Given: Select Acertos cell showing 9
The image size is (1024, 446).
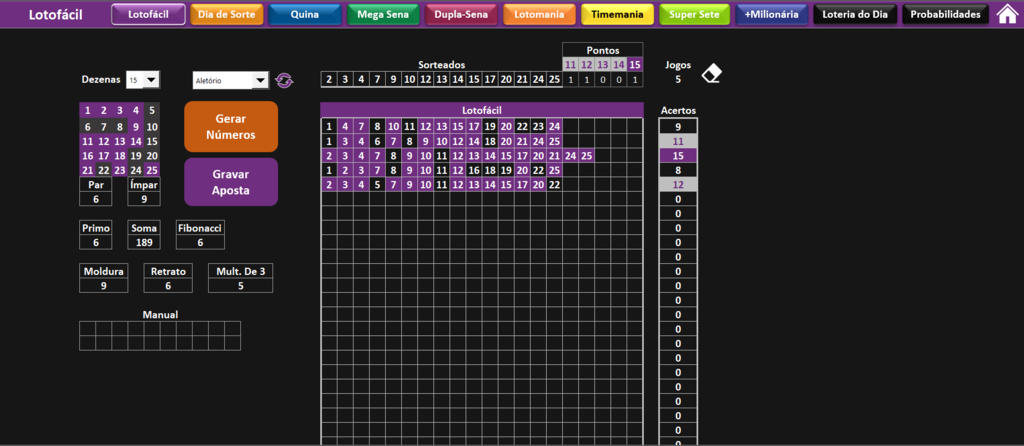Looking at the screenshot, I should 678,127.
